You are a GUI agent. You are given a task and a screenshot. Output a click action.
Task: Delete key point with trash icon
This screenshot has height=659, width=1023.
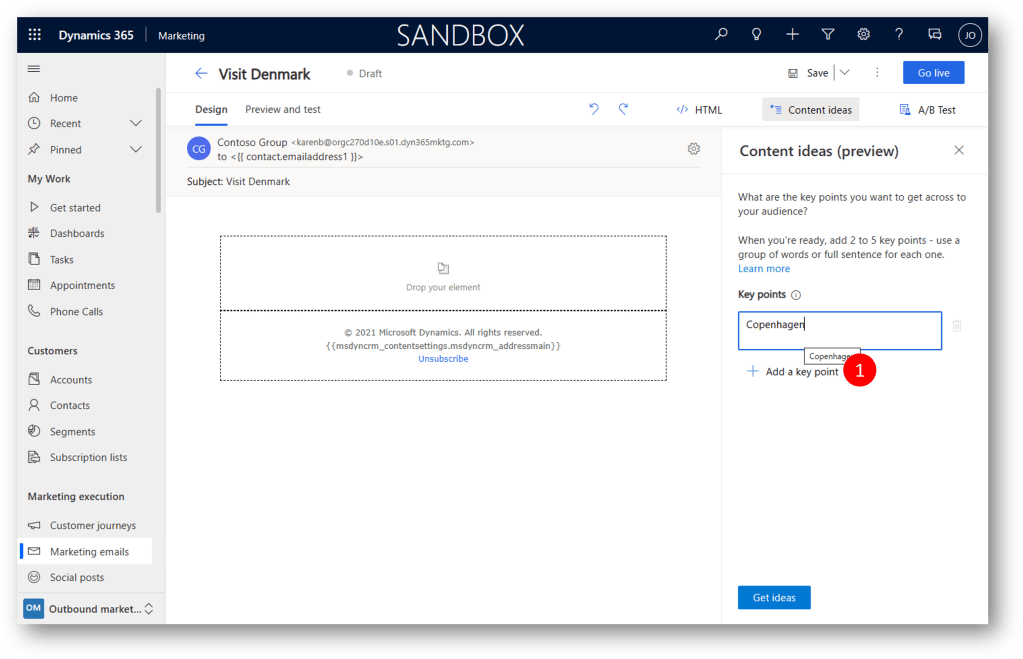coord(957,326)
